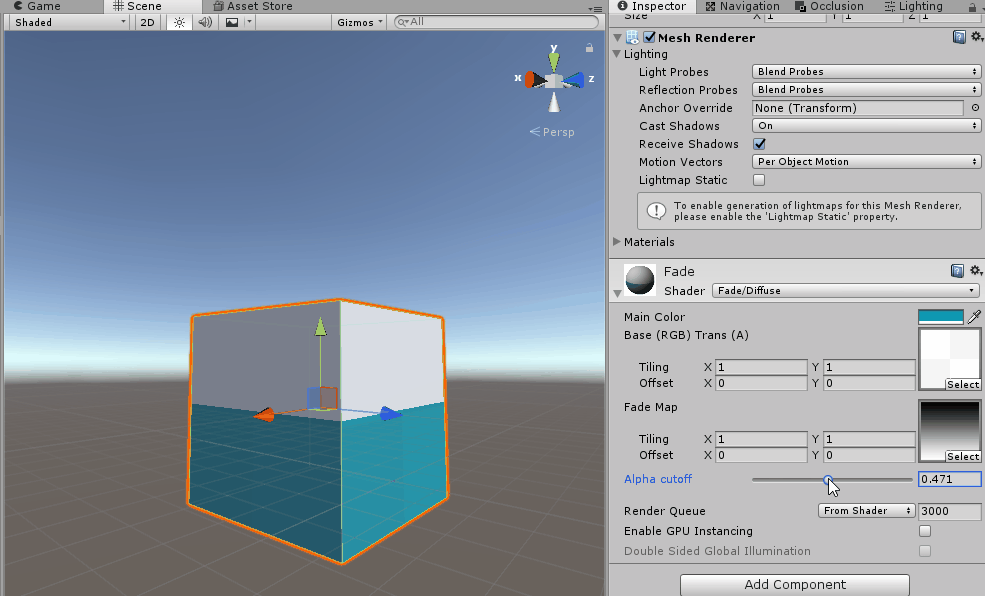The width and height of the screenshot is (985, 596).
Task: Open the Mesh Renderer help documentation icon
Action: [x=959, y=37]
